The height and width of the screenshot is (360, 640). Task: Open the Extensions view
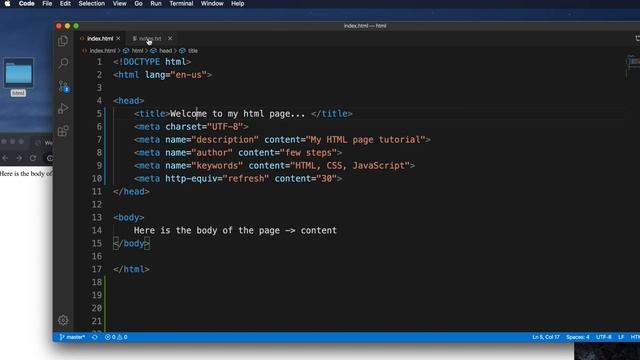point(63,131)
